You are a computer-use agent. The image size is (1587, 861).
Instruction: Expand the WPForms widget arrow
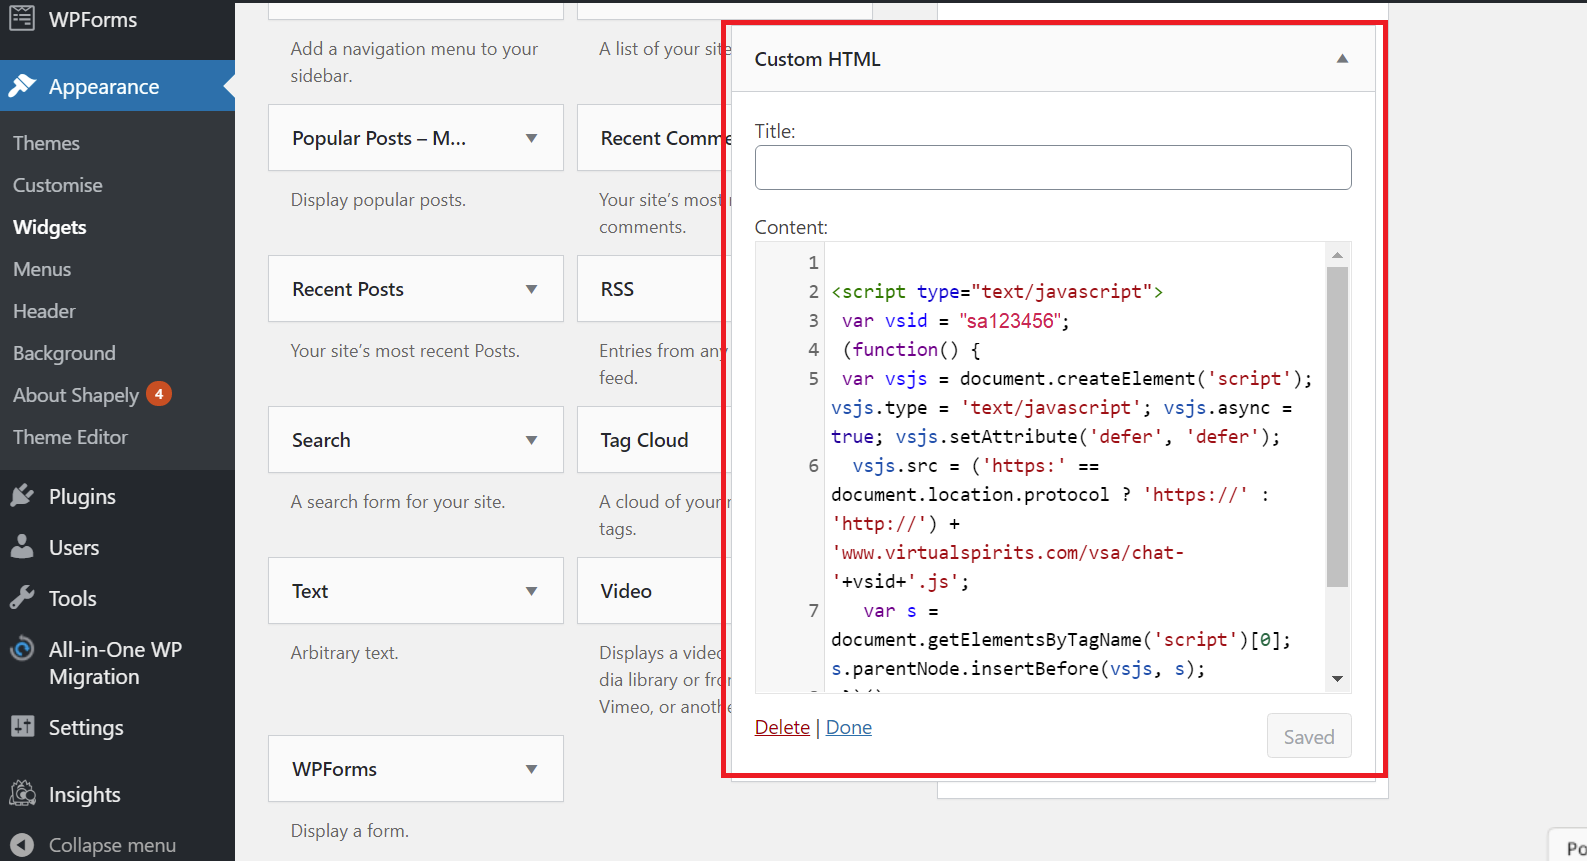tap(532, 769)
